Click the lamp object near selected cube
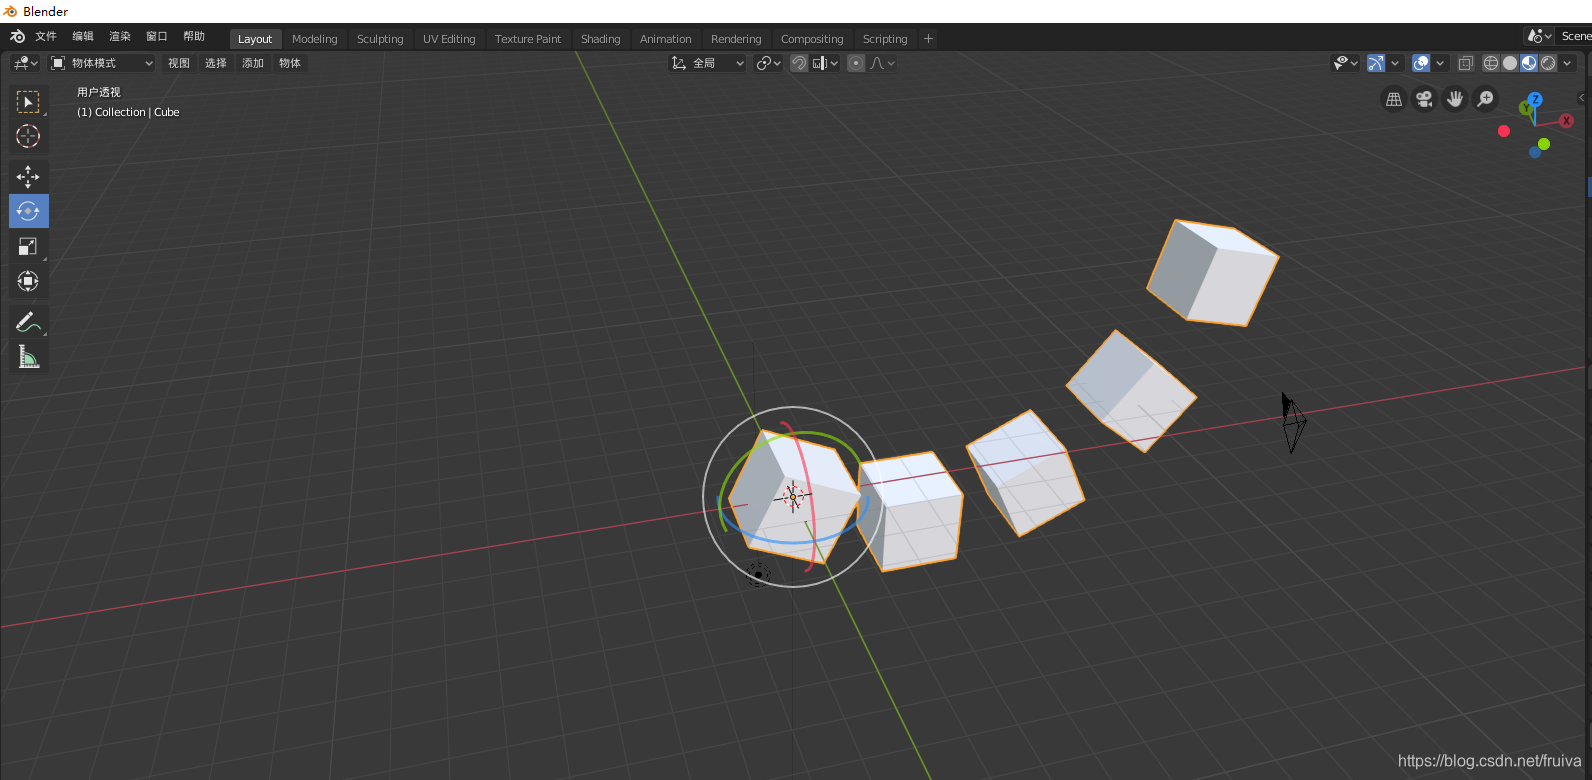Image resolution: width=1592 pixels, height=780 pixels. click(758, 574)
